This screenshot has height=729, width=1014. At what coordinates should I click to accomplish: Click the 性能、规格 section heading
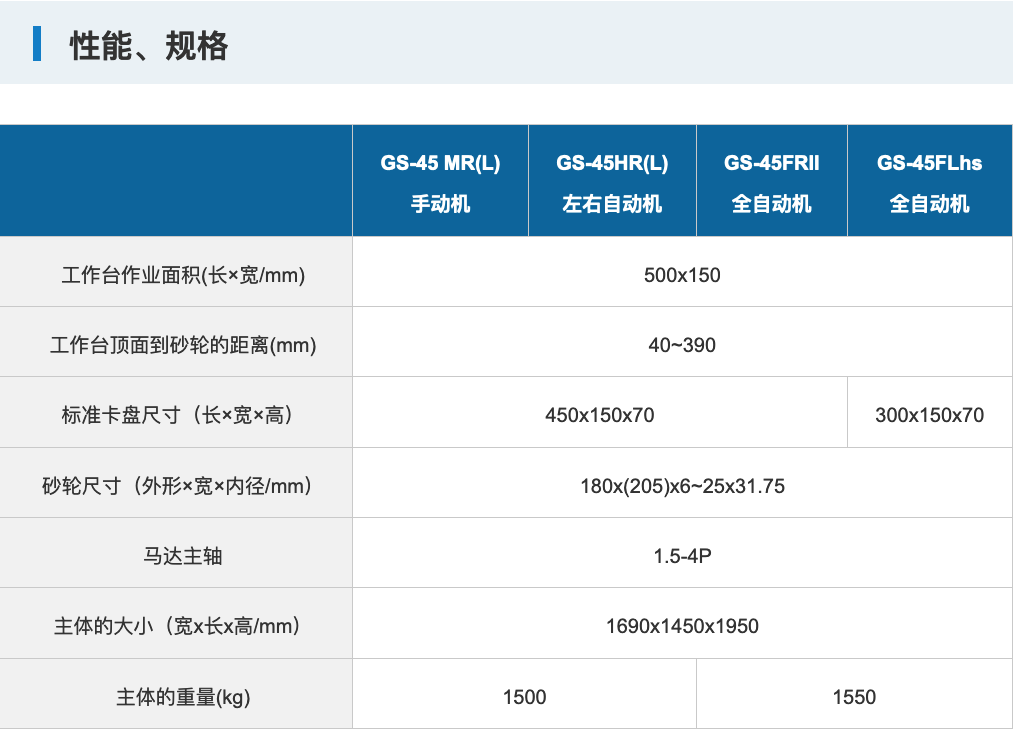coord(149,46)
